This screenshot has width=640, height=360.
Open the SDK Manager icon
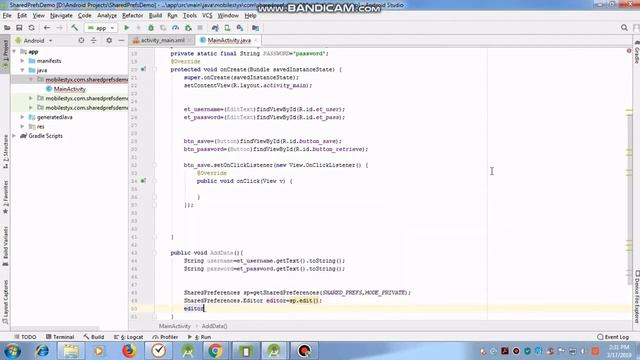[240, 28]
